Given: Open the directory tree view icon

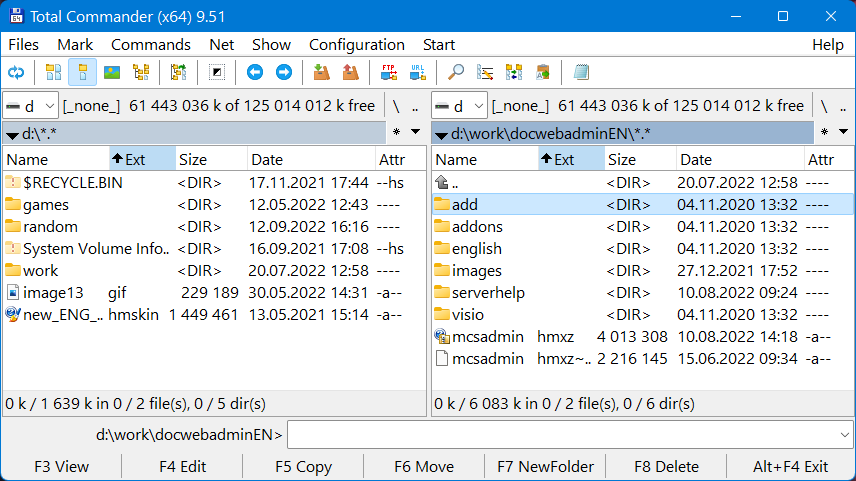Looking at the screenshot, I should 141,72.
